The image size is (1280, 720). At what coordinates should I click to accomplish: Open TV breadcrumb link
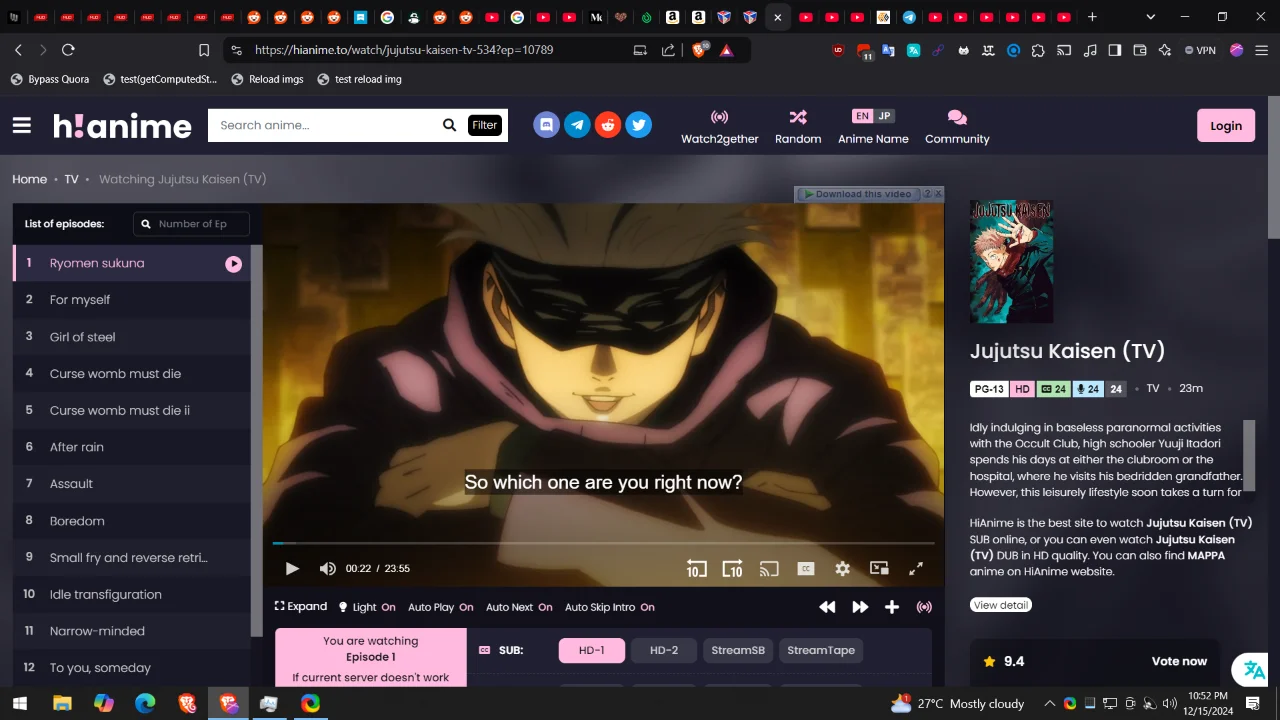[71, 179]
